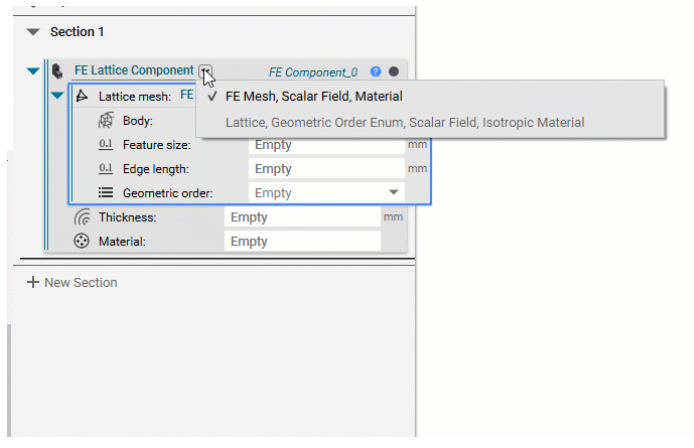Open the blue help question mark
694x448 pixels.
pyautogui.click(x=375, y=71)
